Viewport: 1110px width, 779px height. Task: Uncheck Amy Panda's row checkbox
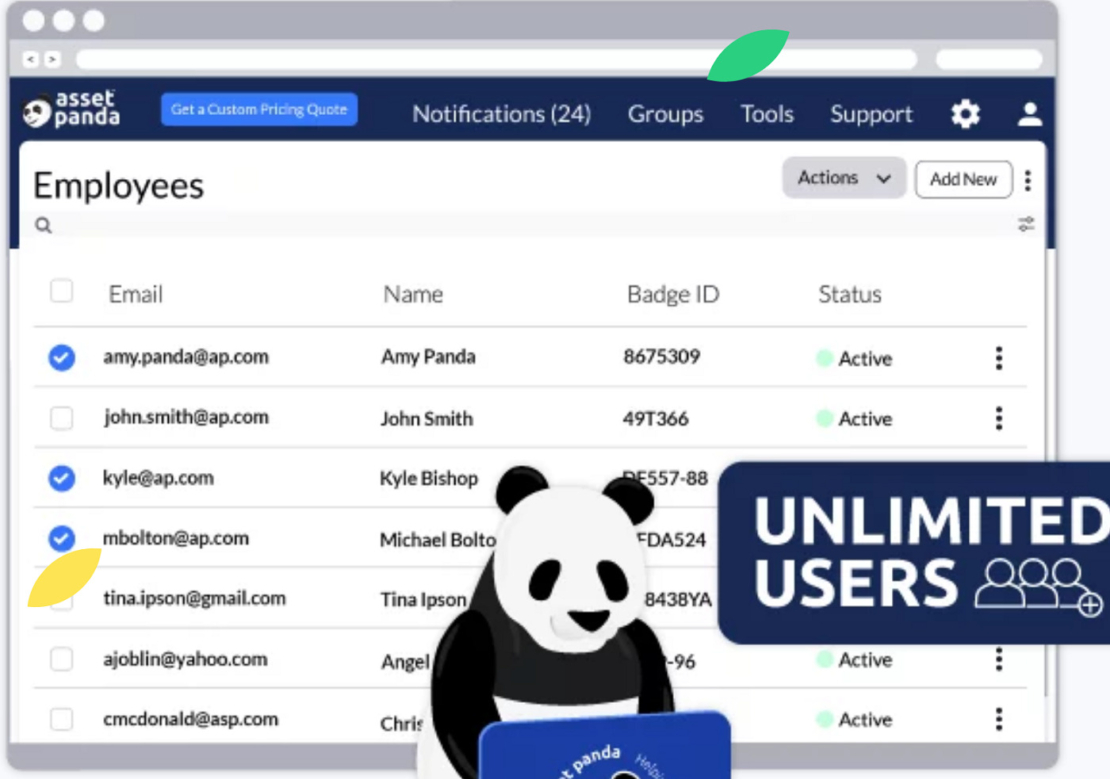click(61, 357)
